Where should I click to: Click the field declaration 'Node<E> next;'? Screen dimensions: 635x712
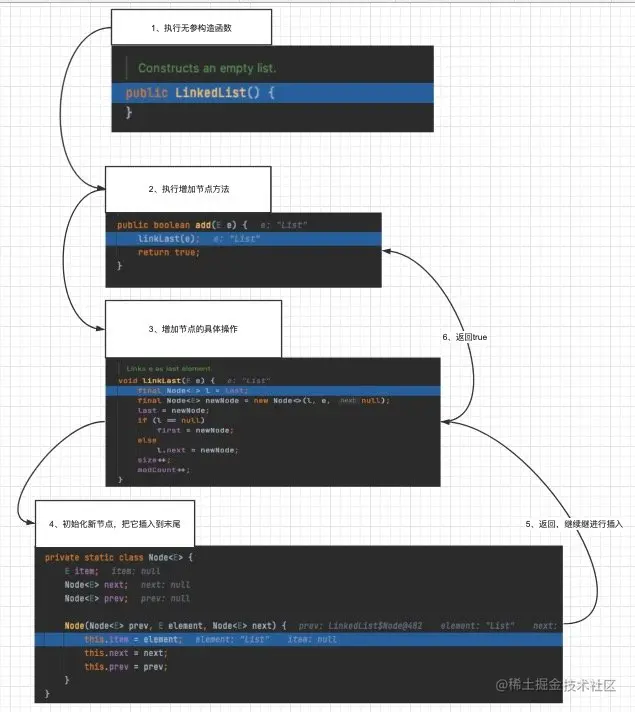96,584
